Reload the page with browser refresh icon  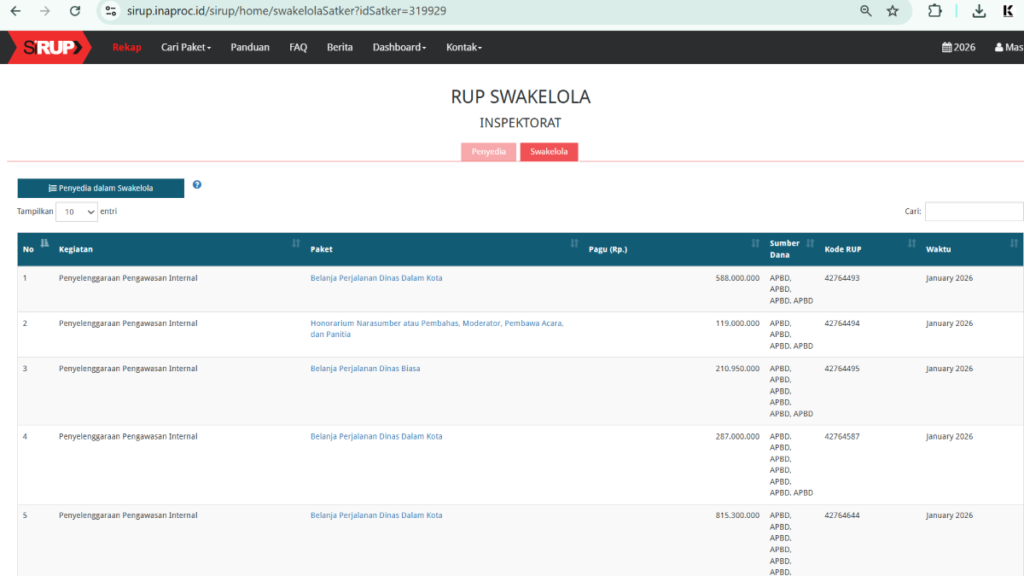(75, 11)
